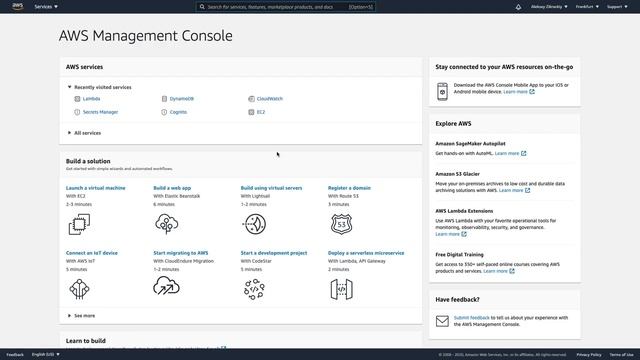
Task: Click the serverless microservice gateway icon
Action: coord(342,289)
